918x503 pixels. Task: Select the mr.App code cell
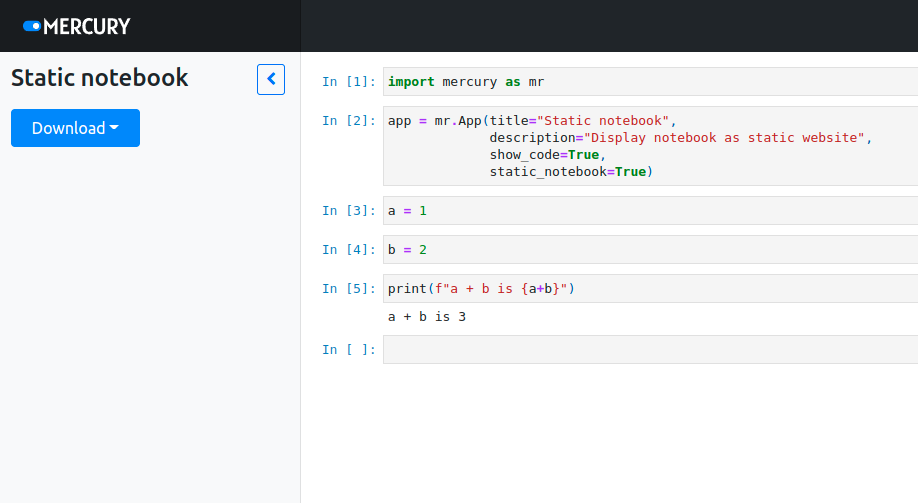[650, 146]
